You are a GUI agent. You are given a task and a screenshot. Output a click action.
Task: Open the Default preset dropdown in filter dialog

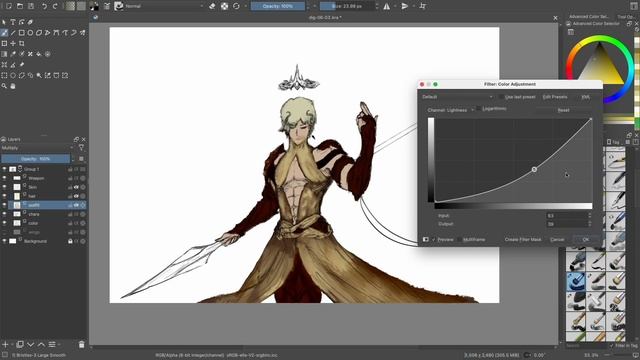(457, 97)
